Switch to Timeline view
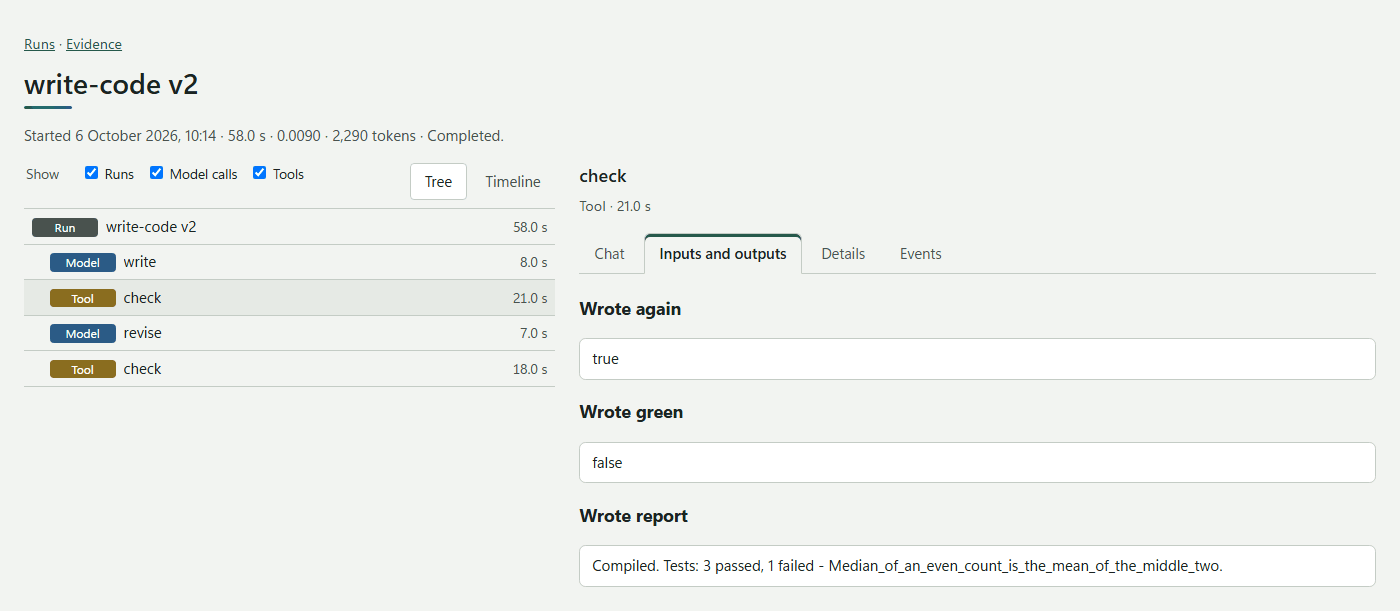This screenshot has width=1400, height=611. (x=513, y=182)
